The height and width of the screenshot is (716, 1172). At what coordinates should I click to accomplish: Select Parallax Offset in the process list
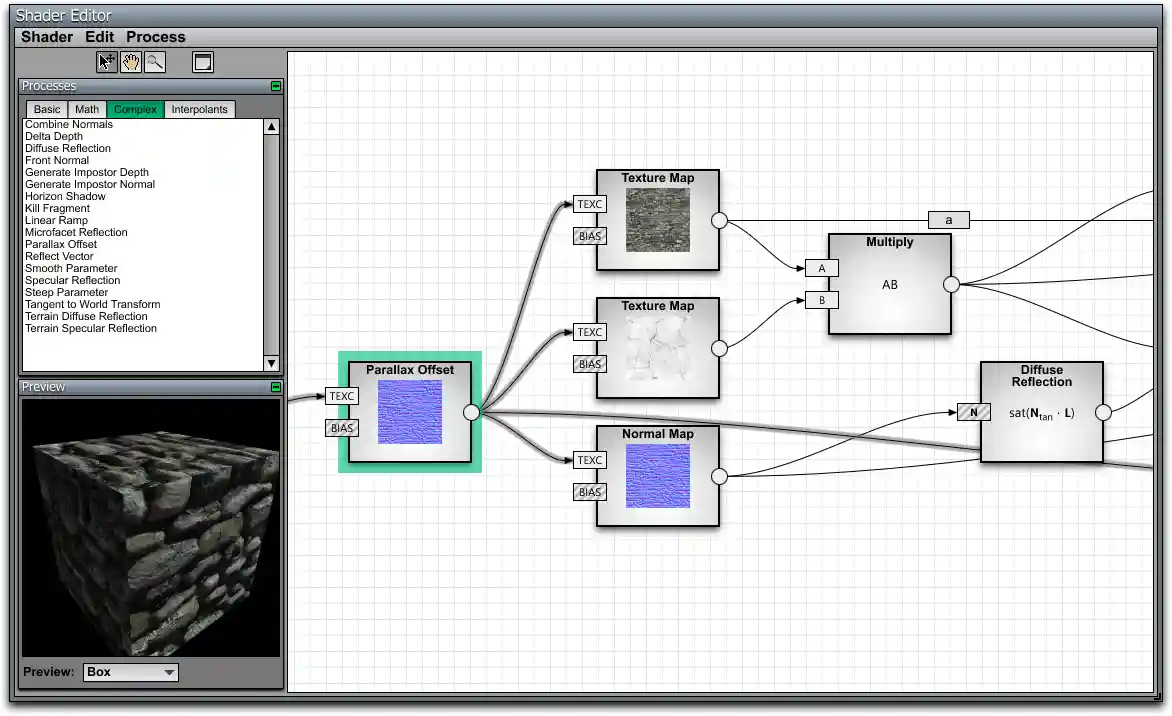click(x=61, y=244)
